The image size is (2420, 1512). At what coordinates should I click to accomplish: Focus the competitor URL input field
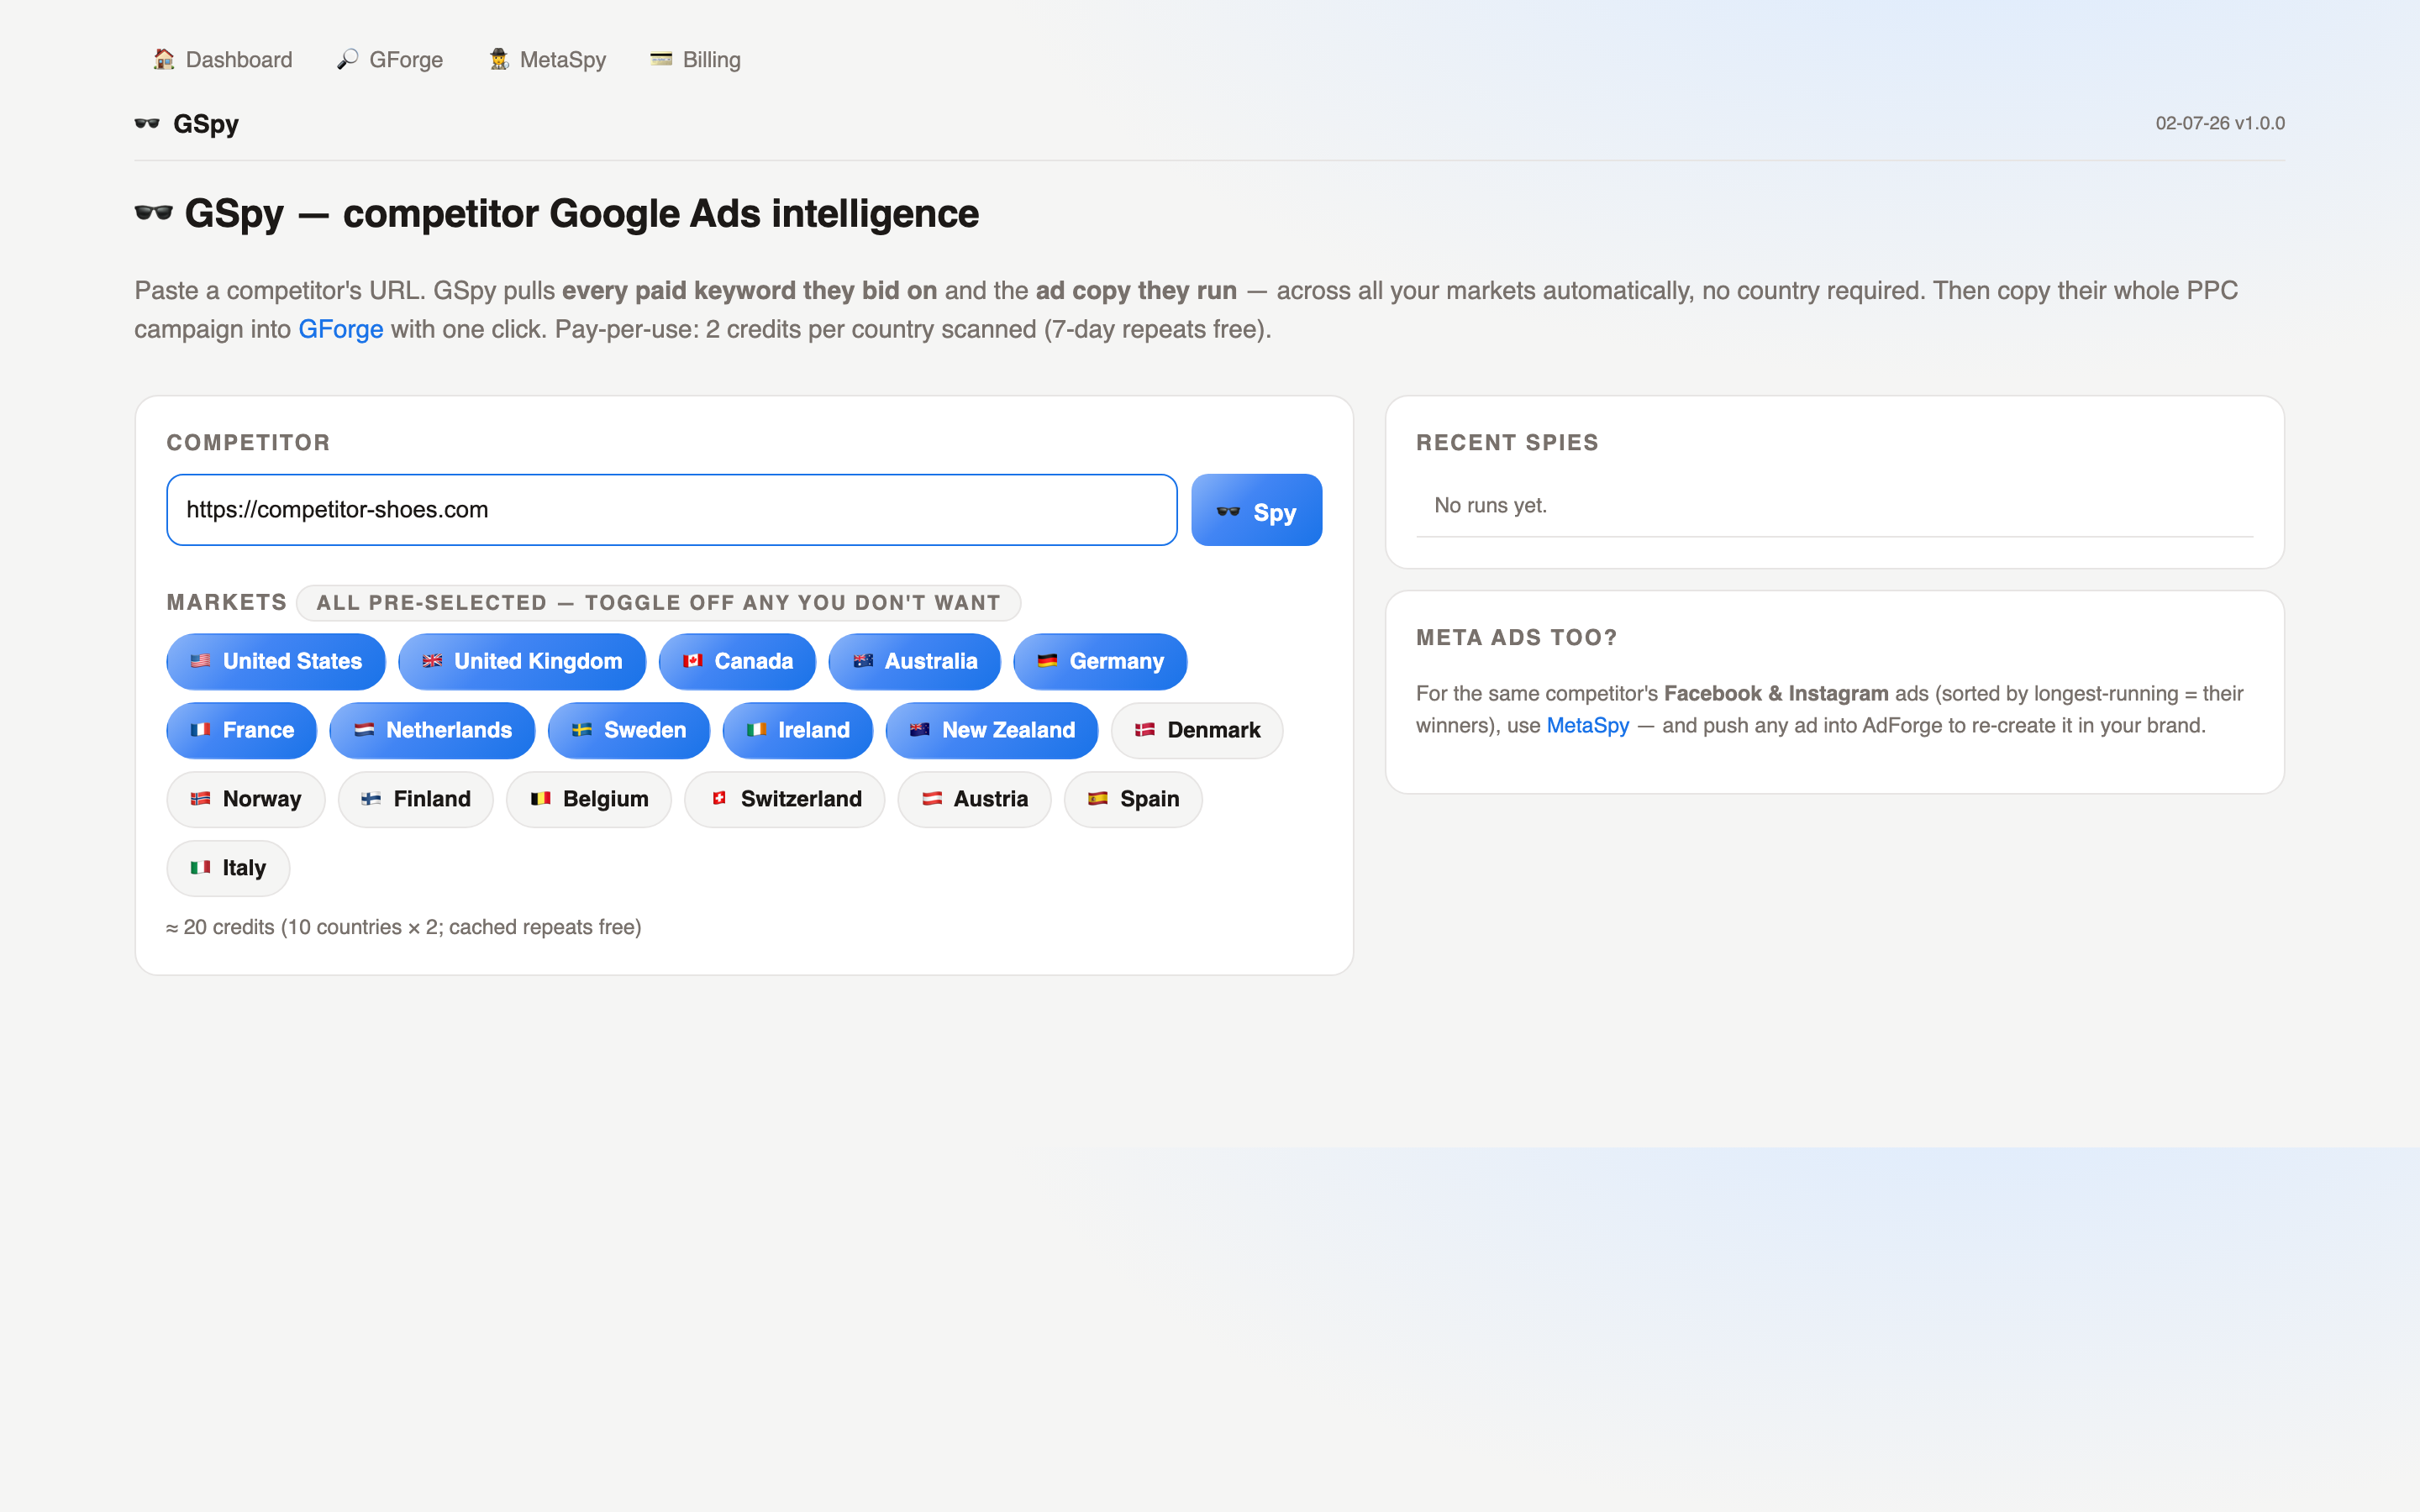click(x=671, y=510)
